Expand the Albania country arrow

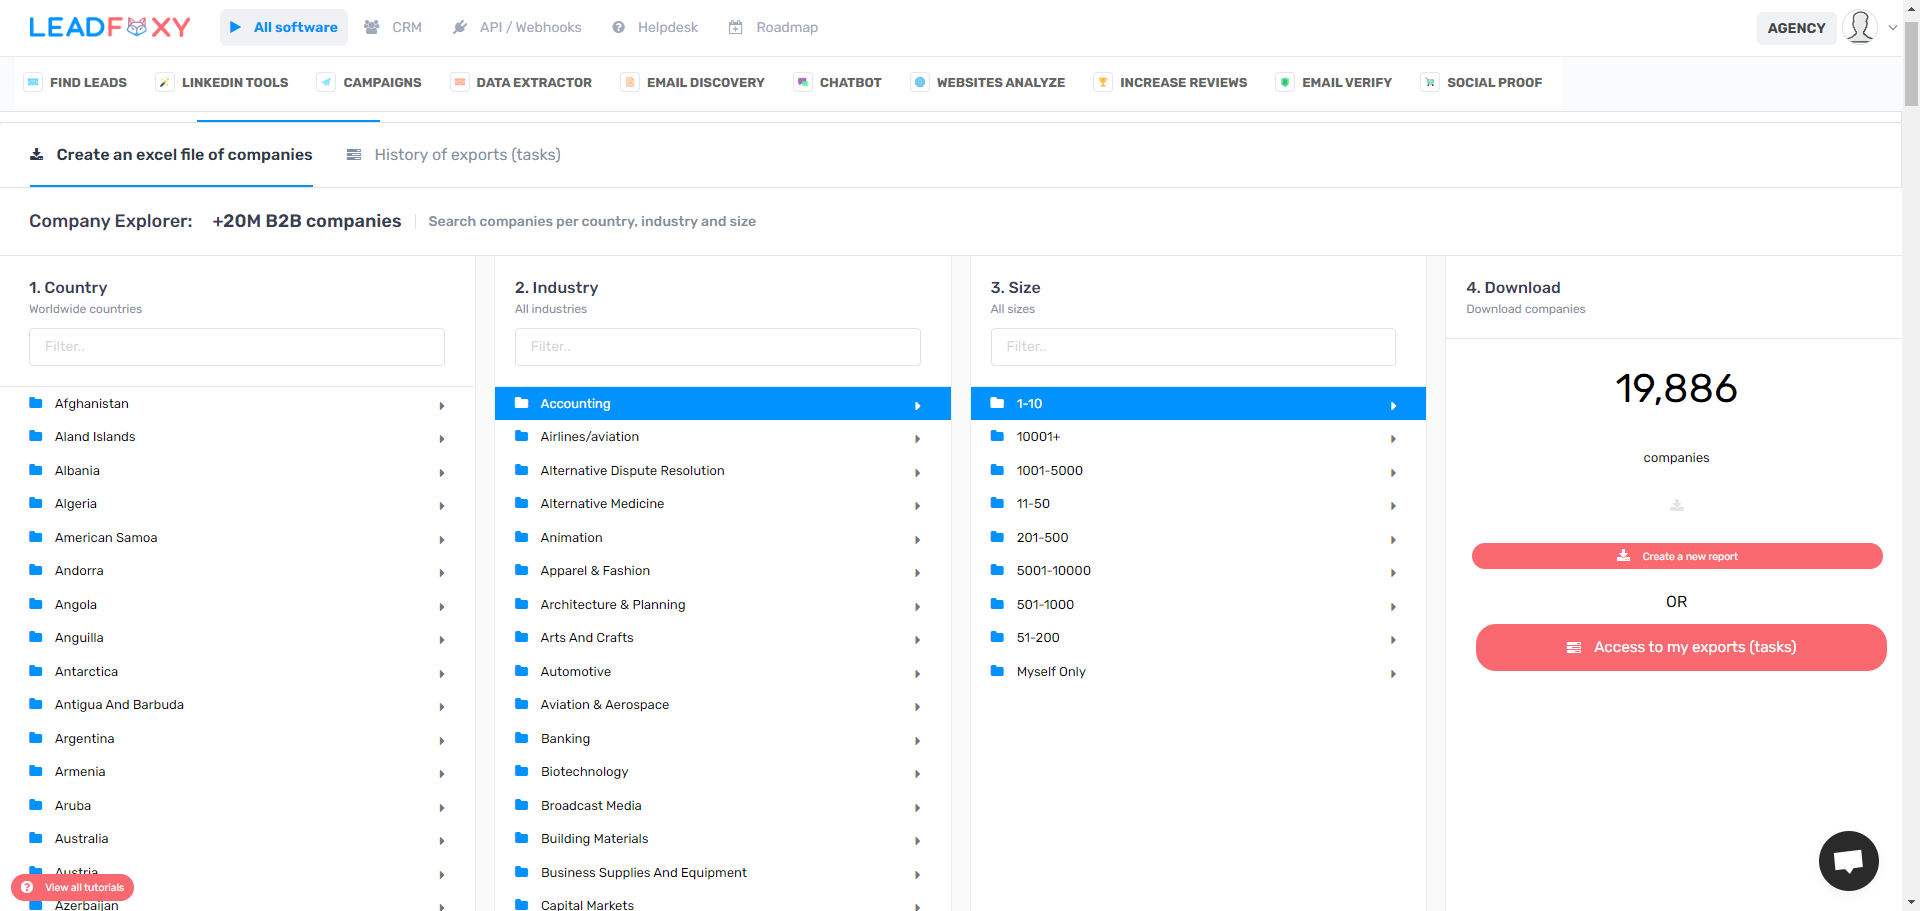coord(442,472)
